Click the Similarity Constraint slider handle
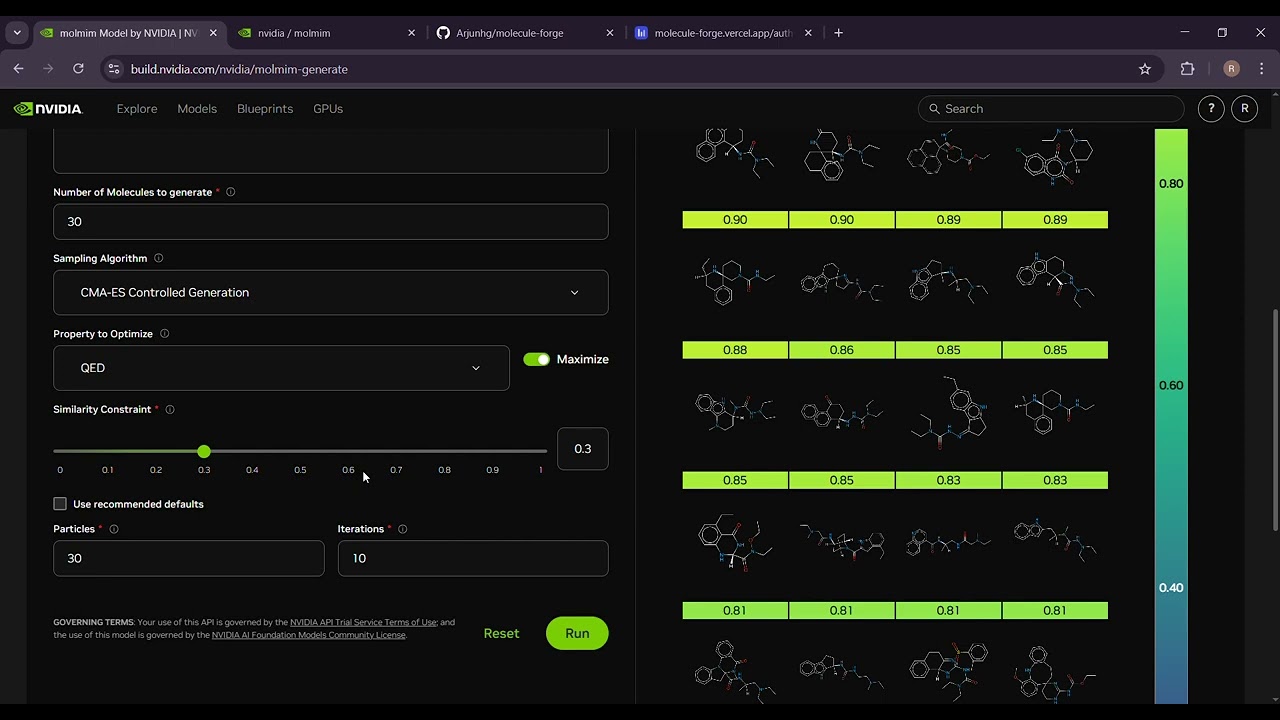 point(204,452)
